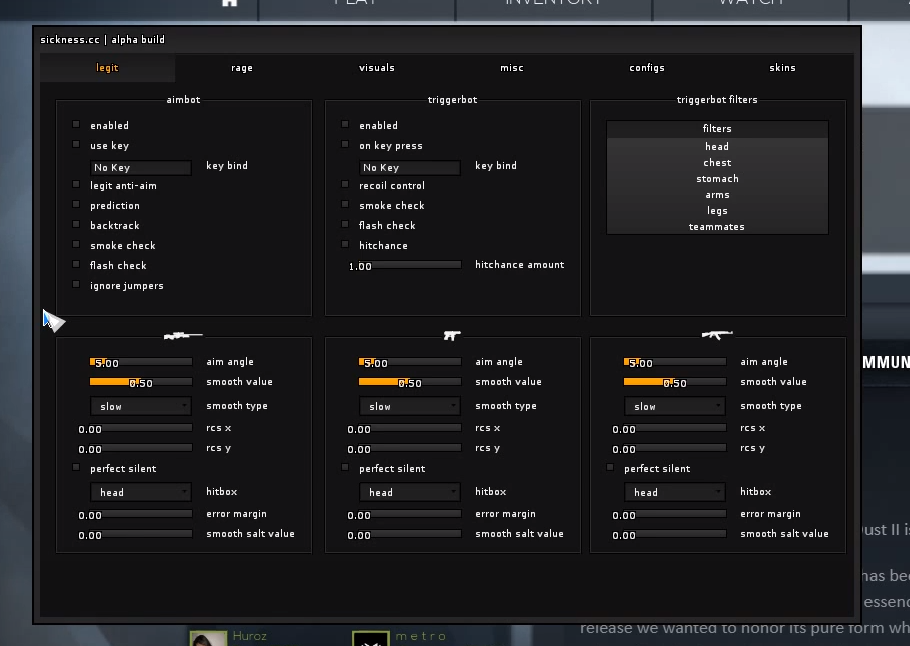The width and height of the screenshot is (910, 646).
Task: Open the configs tab
Action: coord(647,68)
